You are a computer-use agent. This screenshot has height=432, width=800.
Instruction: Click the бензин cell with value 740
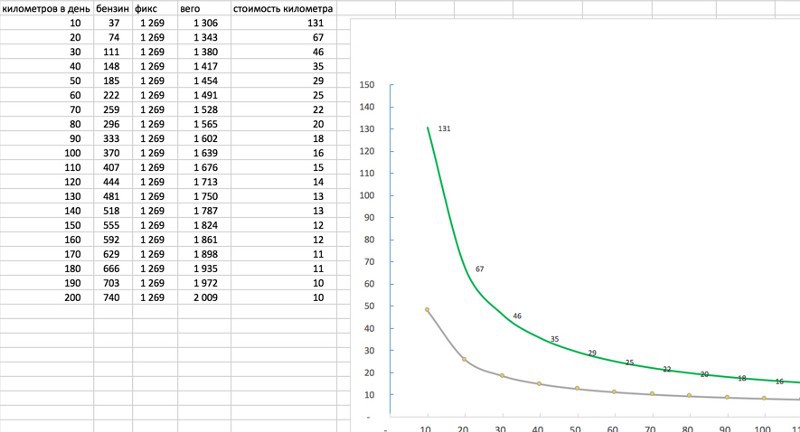pyautogui.click(x=112, y=298)
